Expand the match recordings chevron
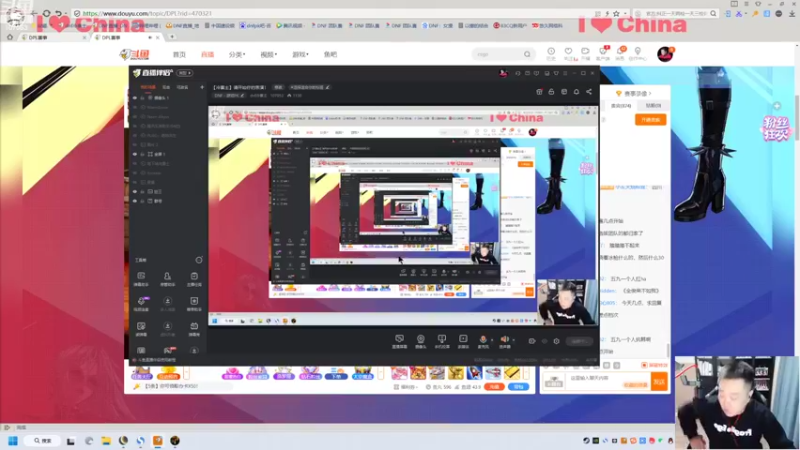The image size is (800, 450). [x=651, y=93]
